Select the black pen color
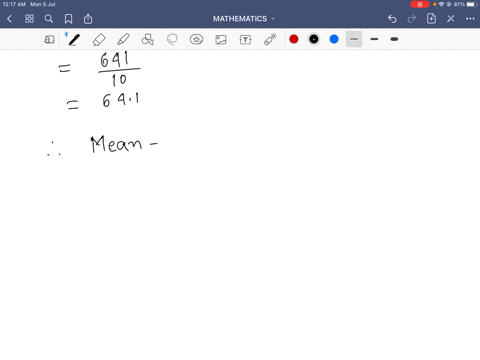Screen dimensions: 480x360 pos(314,39)
